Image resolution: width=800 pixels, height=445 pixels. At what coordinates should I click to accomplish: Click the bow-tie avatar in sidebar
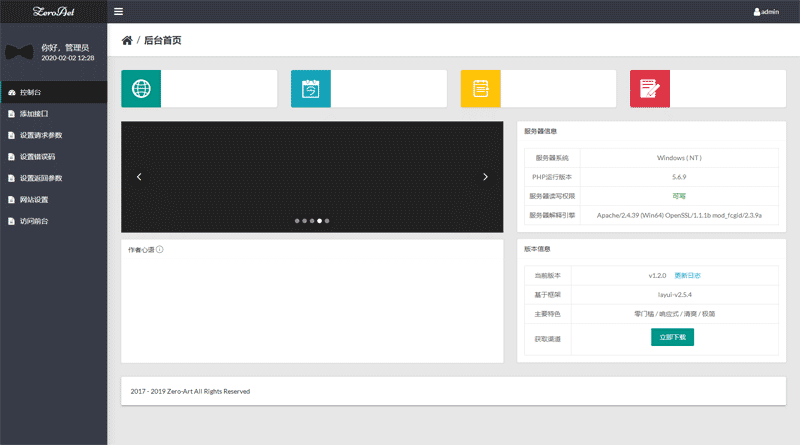pos(19,52)
